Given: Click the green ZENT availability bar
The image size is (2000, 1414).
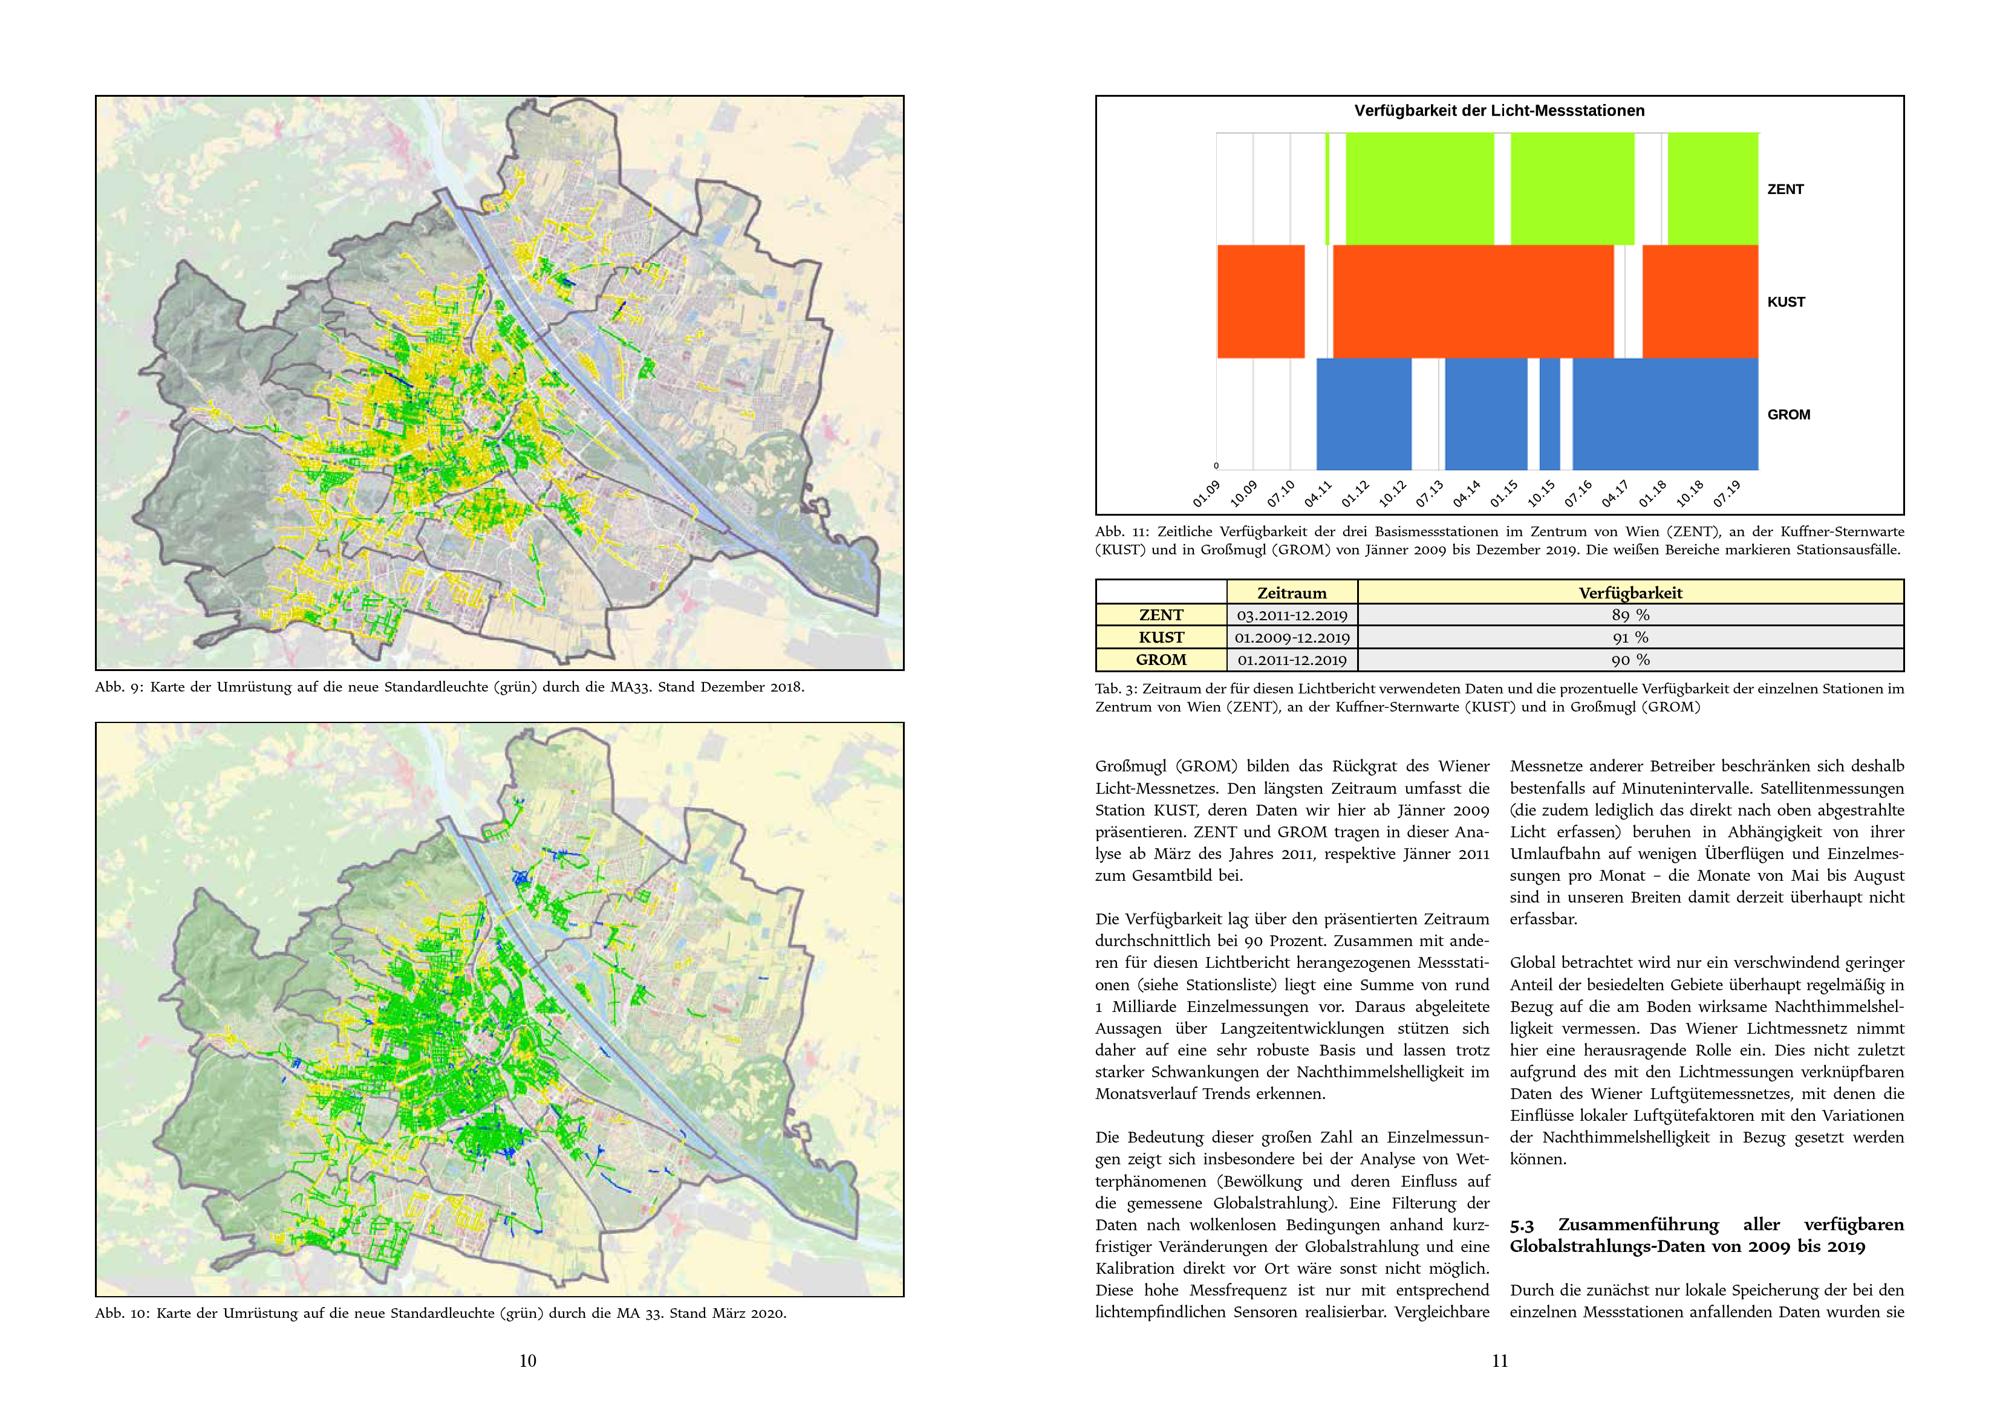Looking at the screenshot, I should [x=1419, y=188].
